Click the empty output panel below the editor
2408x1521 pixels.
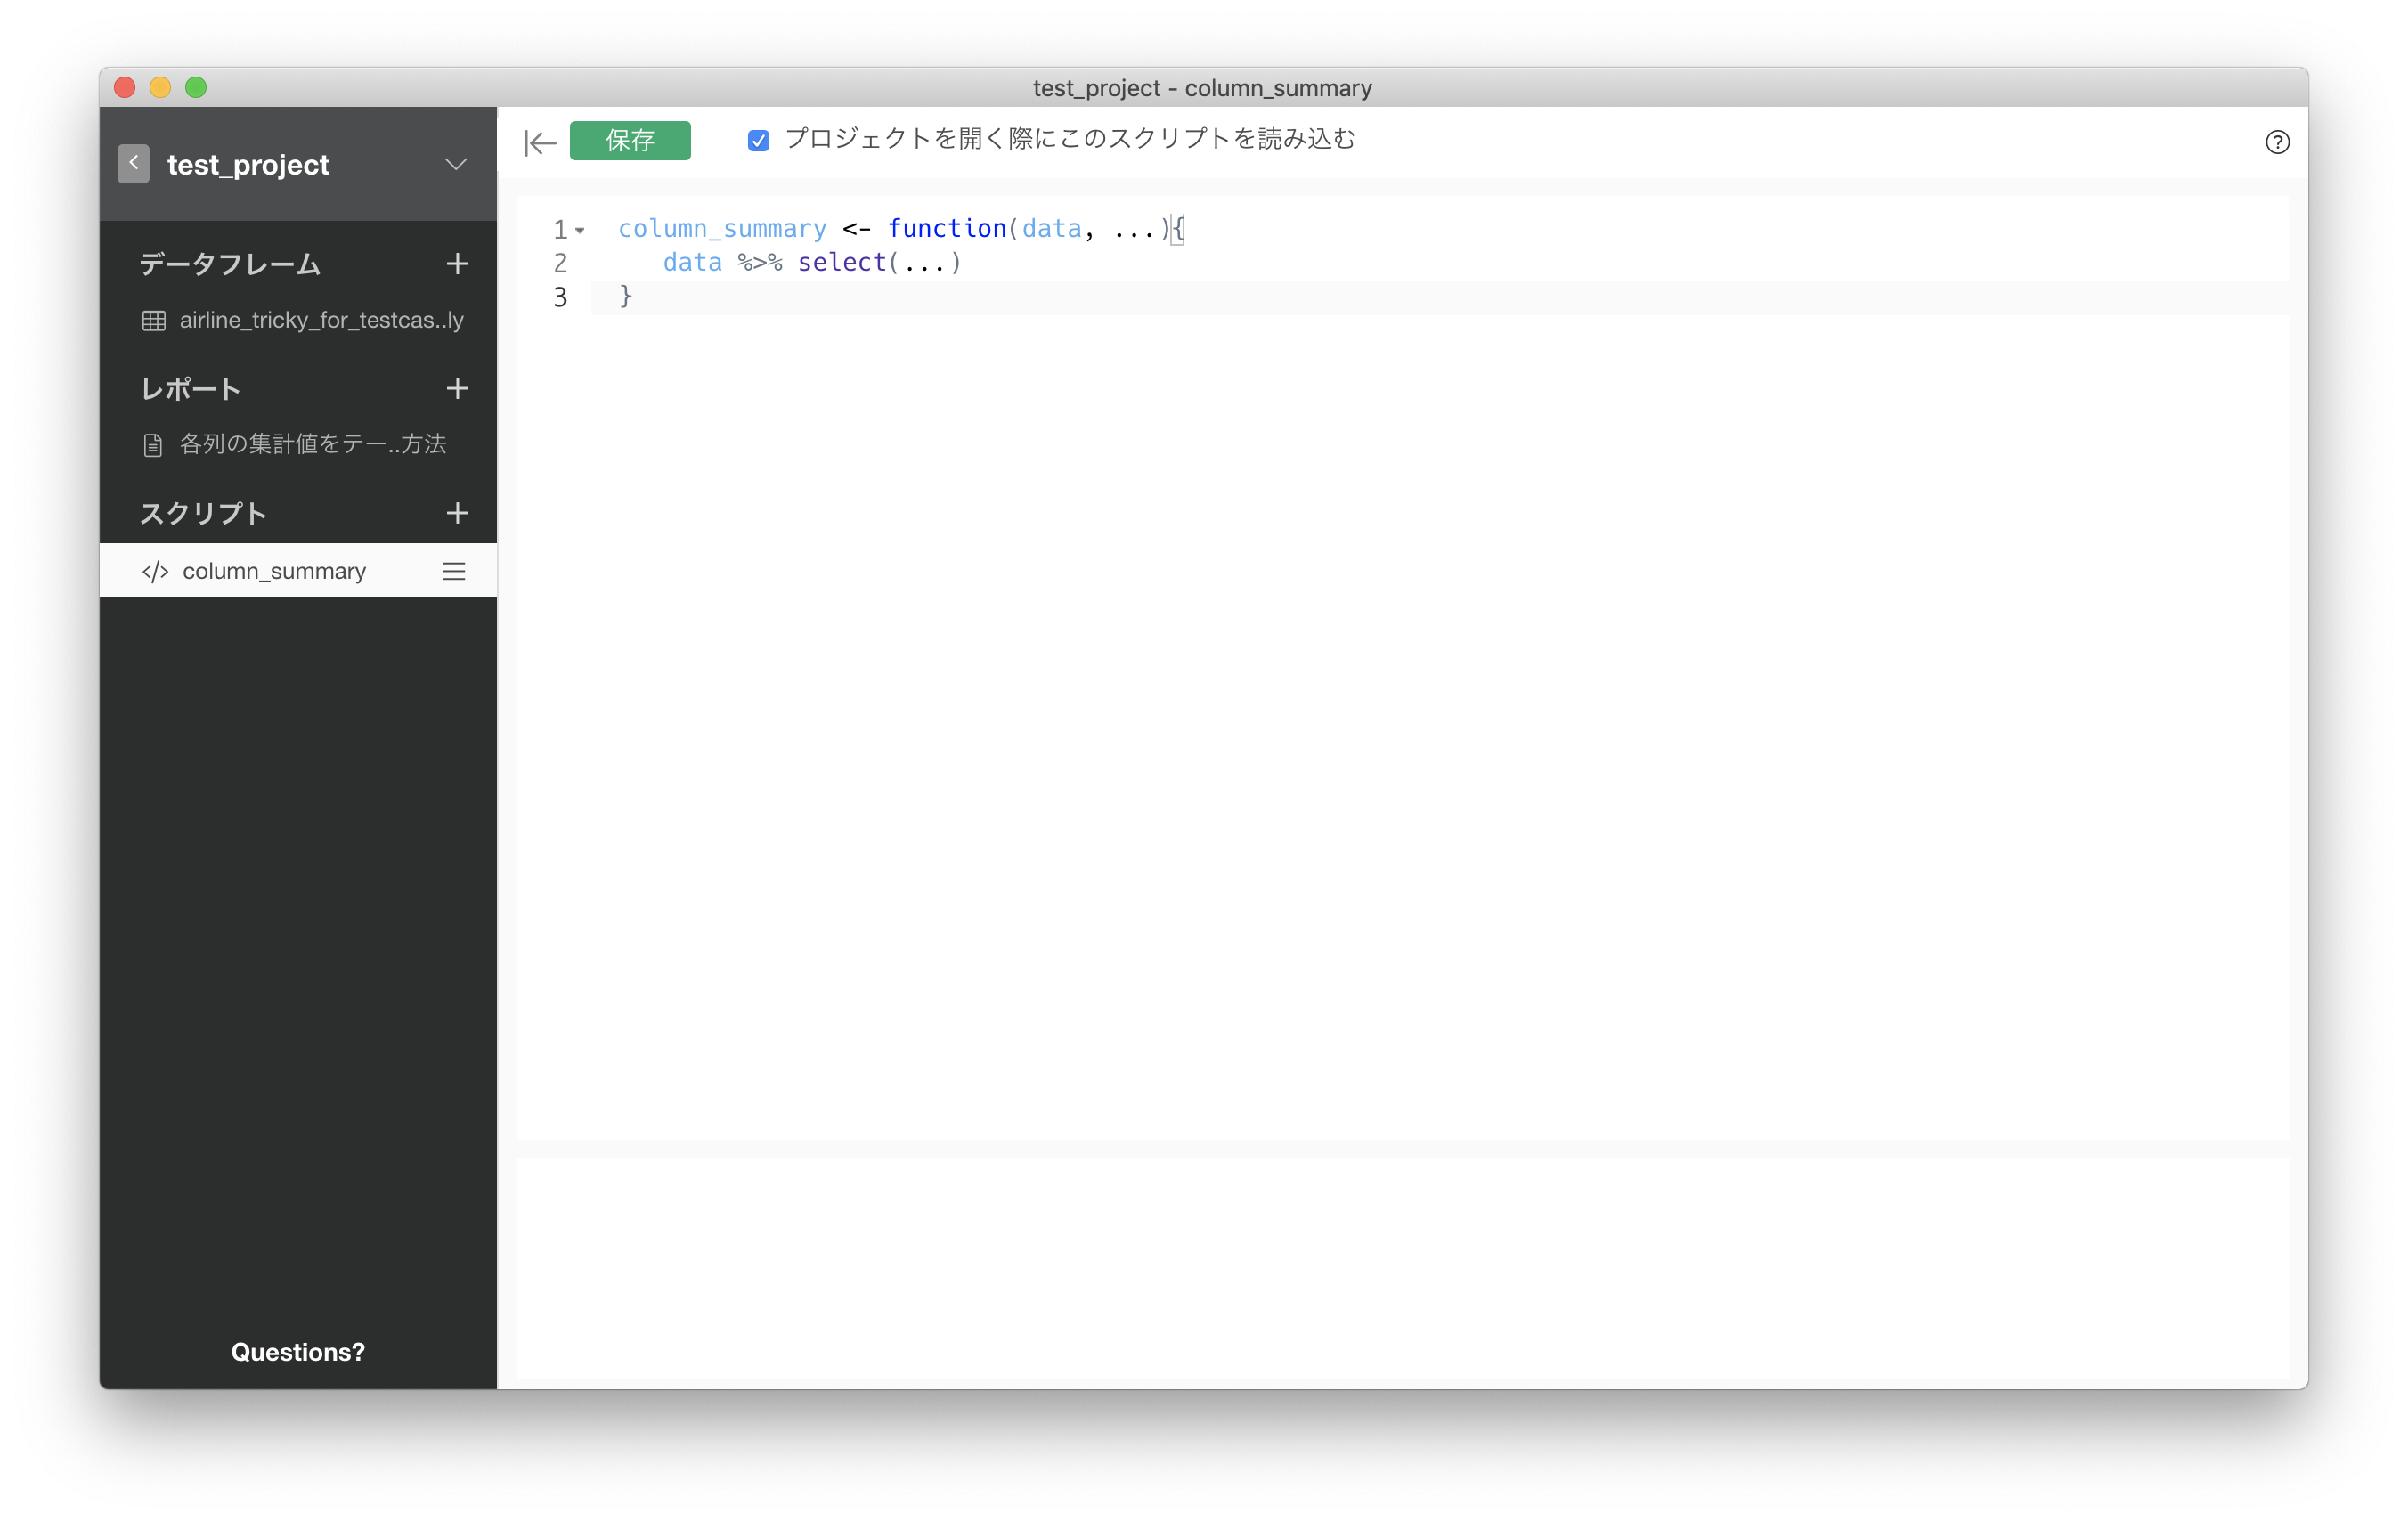[x=1402, y=1266]
